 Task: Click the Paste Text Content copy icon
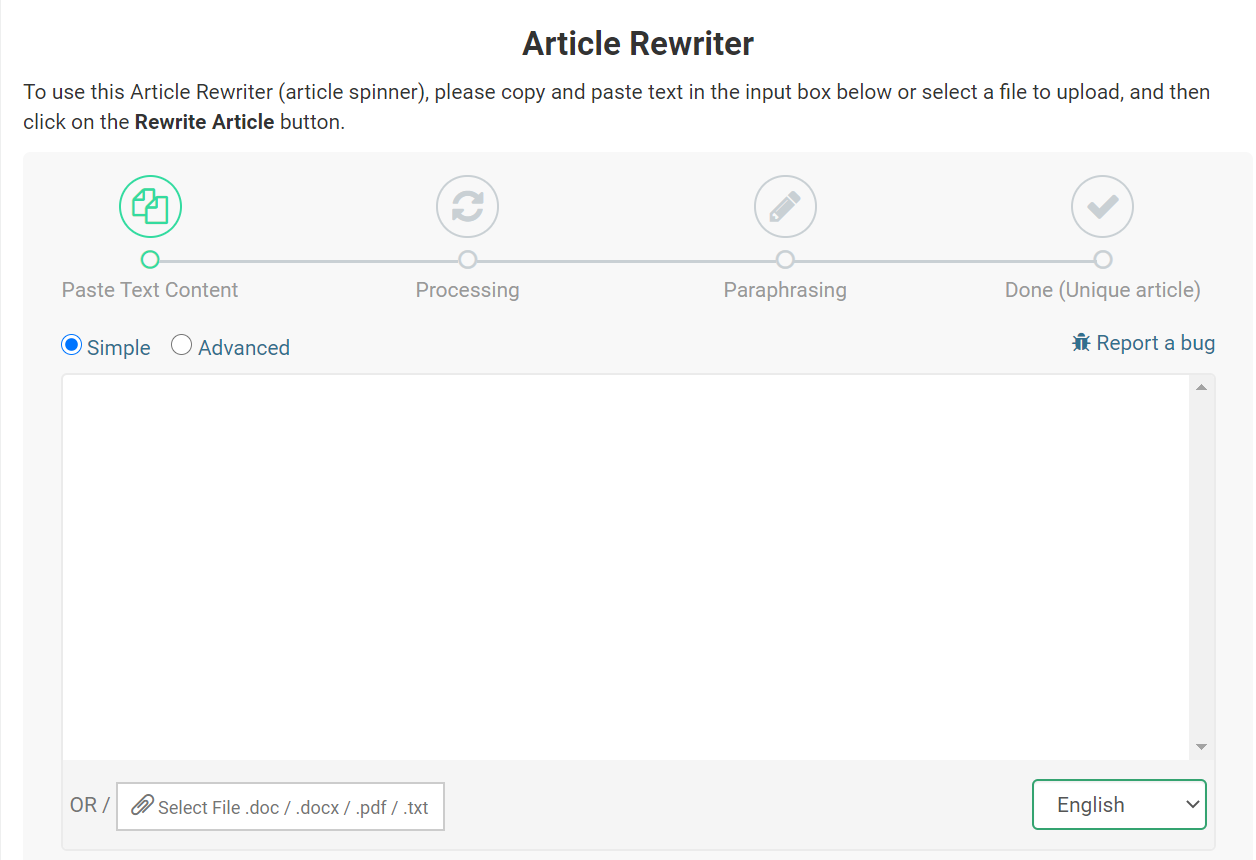tap(150, 207)
